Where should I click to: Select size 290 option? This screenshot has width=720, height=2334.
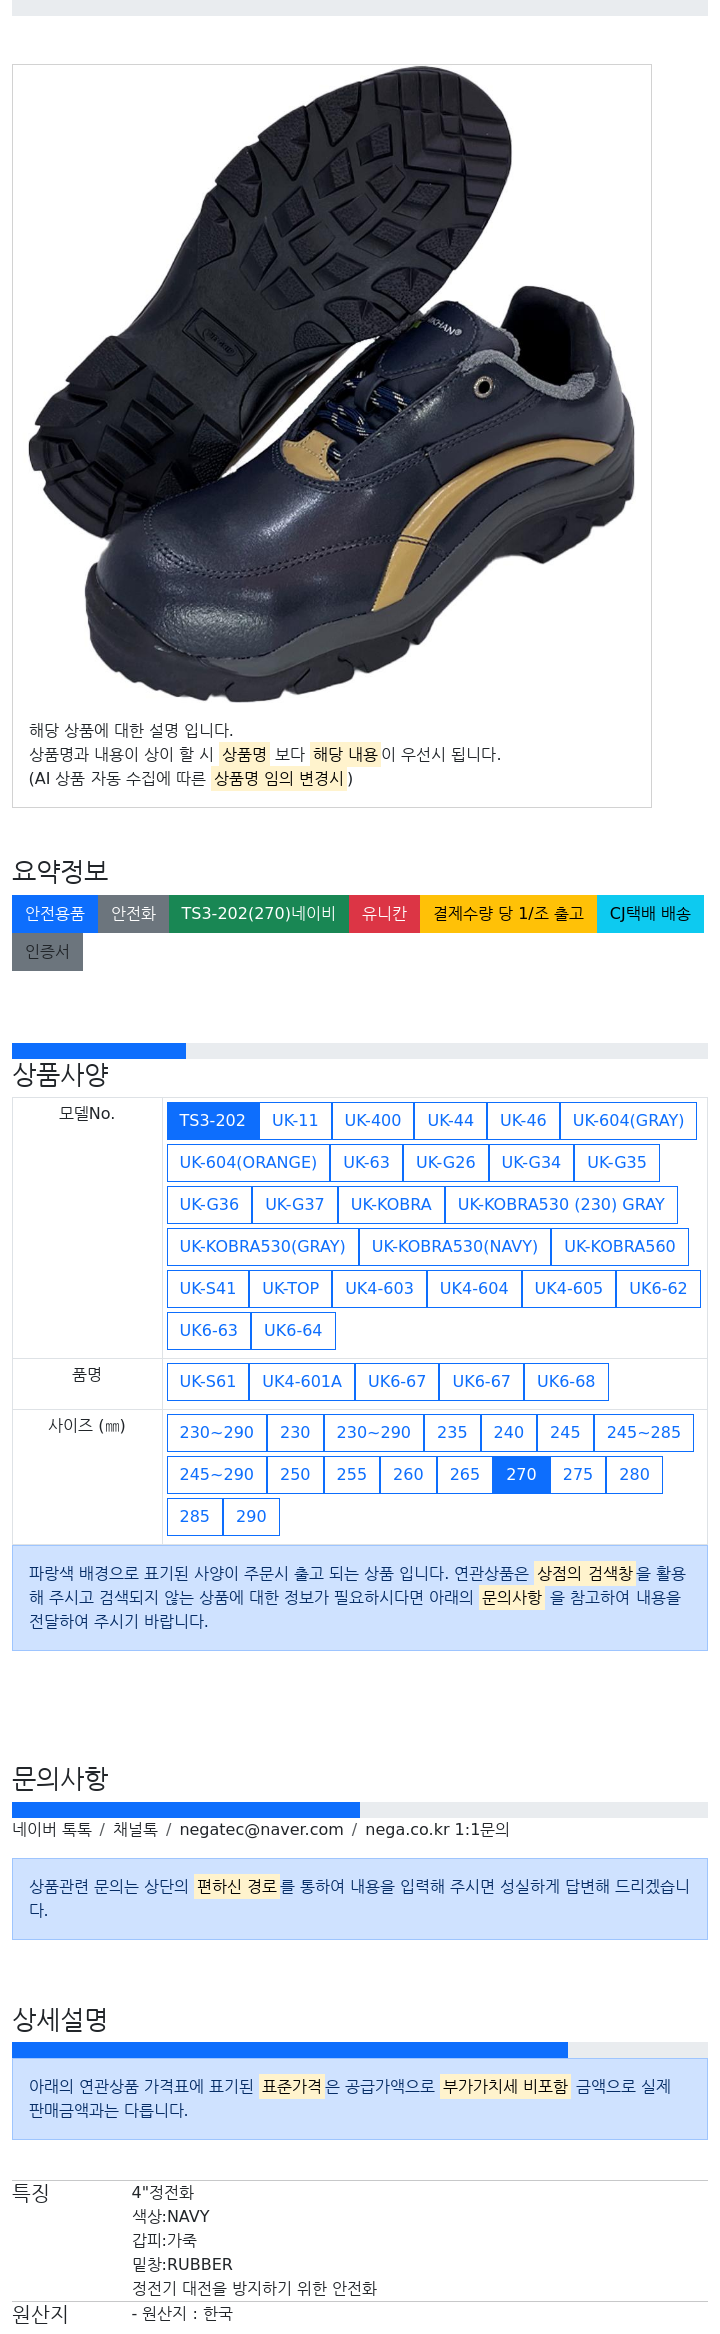tap(251, 1517)
